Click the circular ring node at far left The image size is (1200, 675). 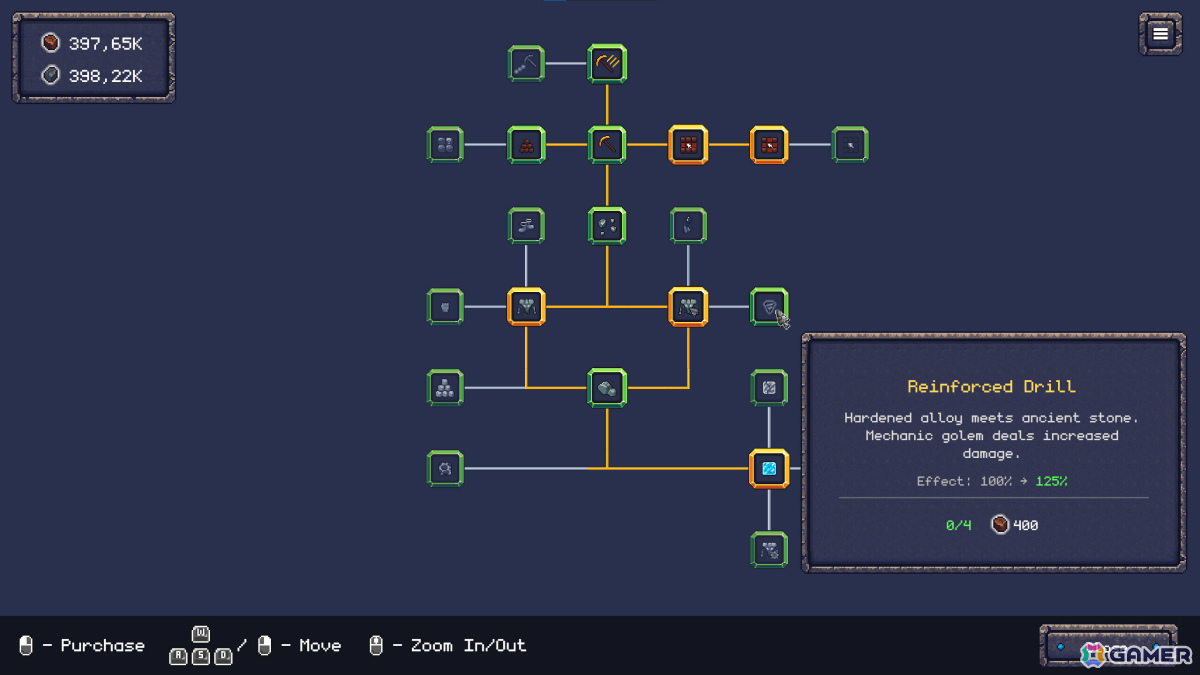445,468
